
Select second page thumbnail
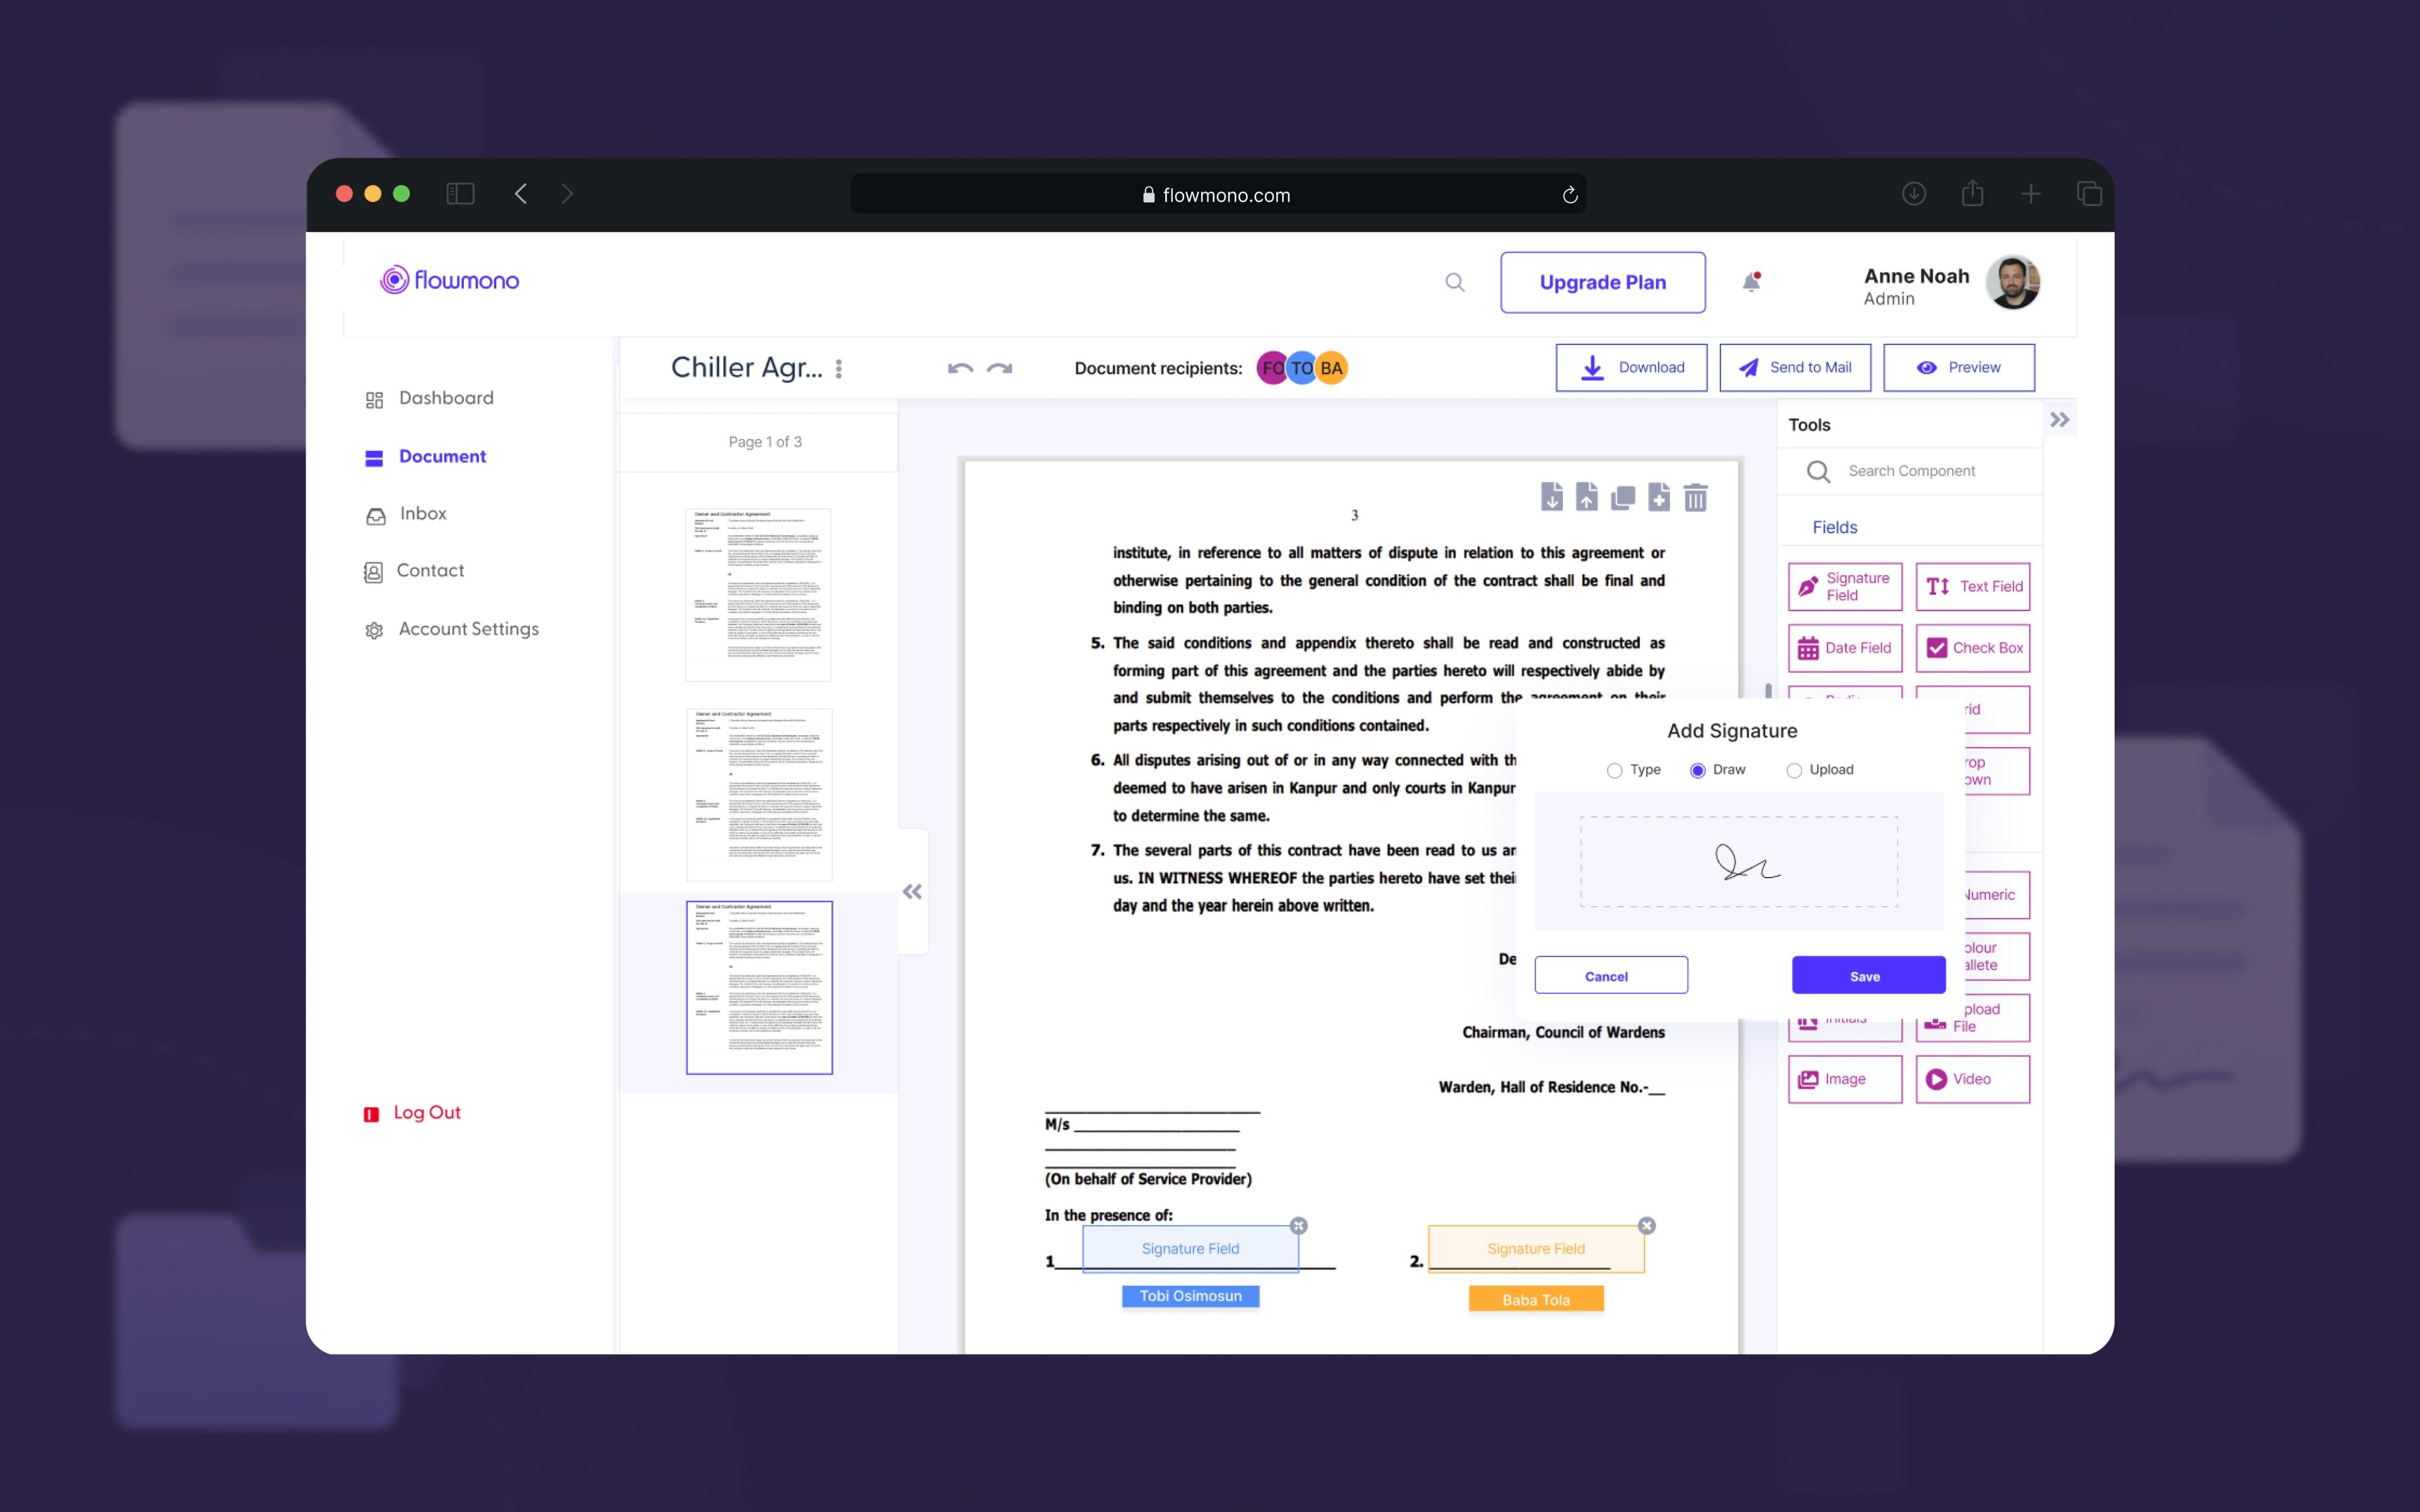click(x=759, y=795)
